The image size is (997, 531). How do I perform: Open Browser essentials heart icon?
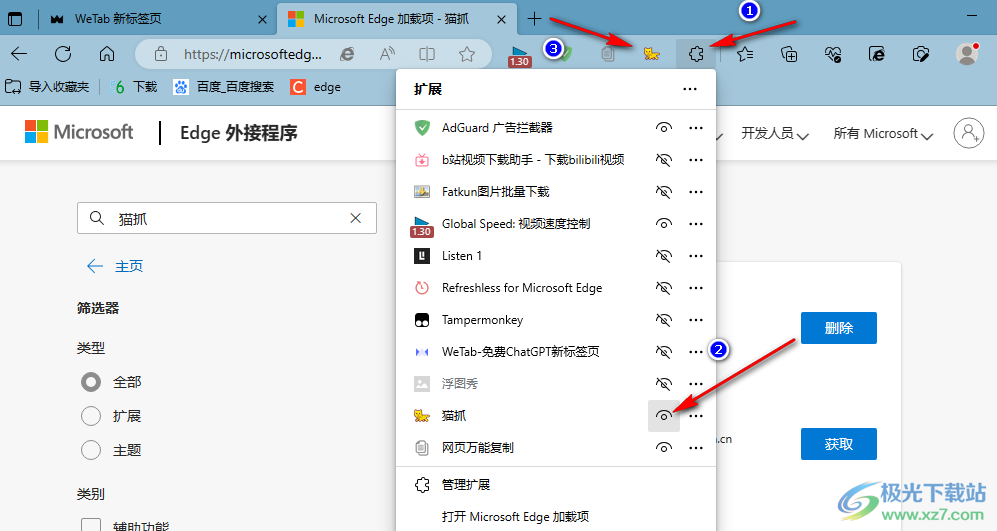point(833,54)
